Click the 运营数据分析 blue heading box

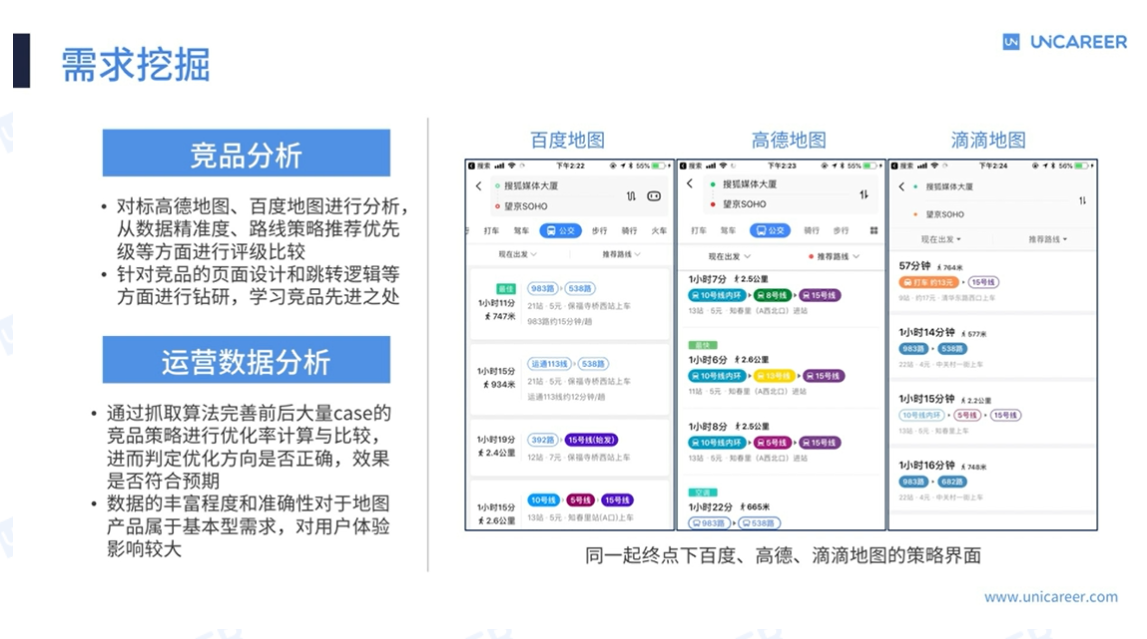[x=246, y=360]
